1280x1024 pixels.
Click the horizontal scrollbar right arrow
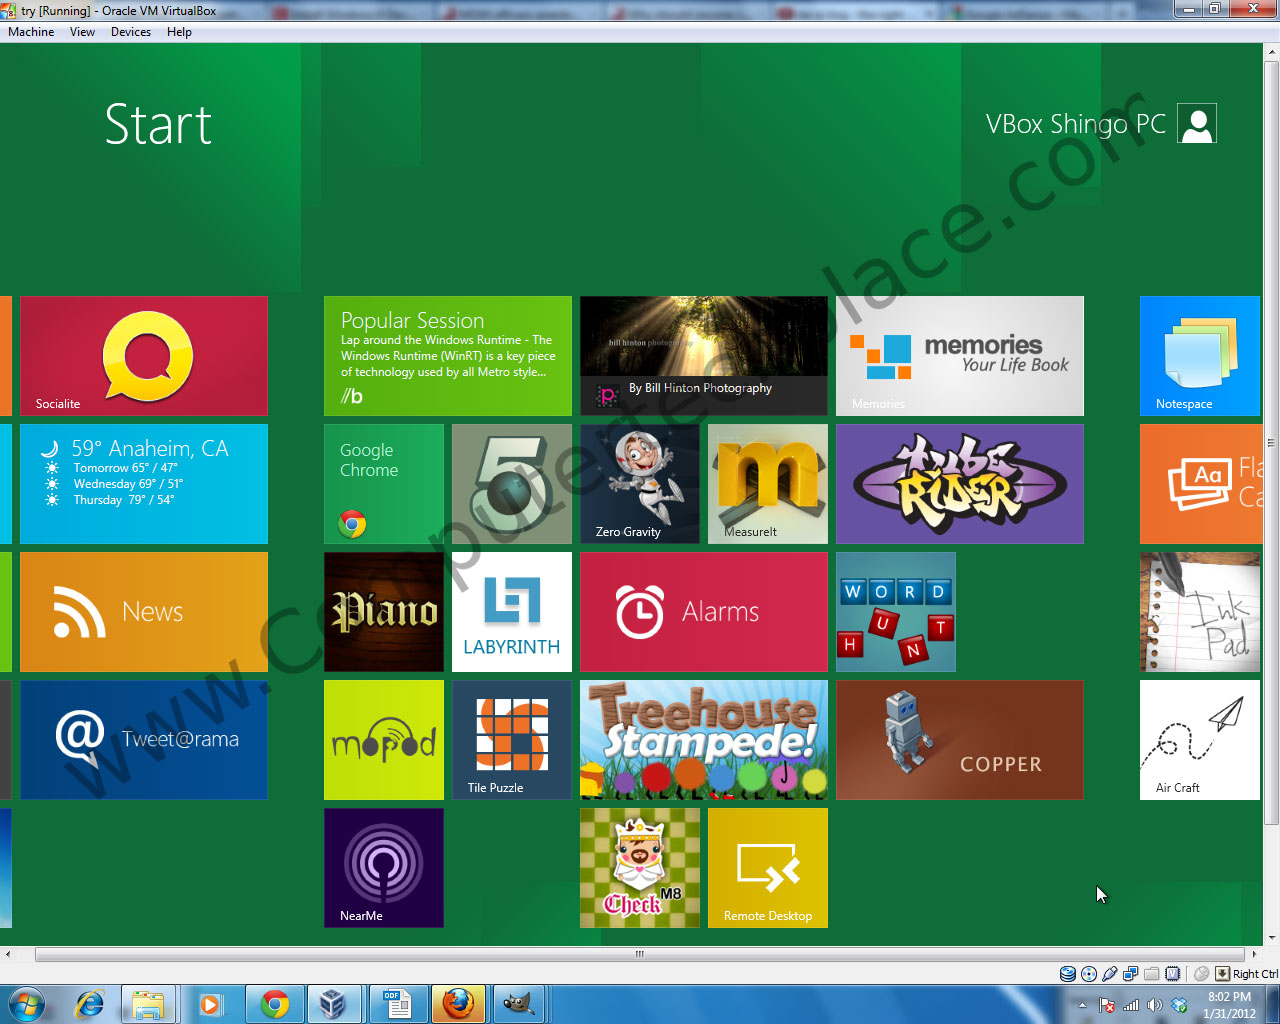1255,954
